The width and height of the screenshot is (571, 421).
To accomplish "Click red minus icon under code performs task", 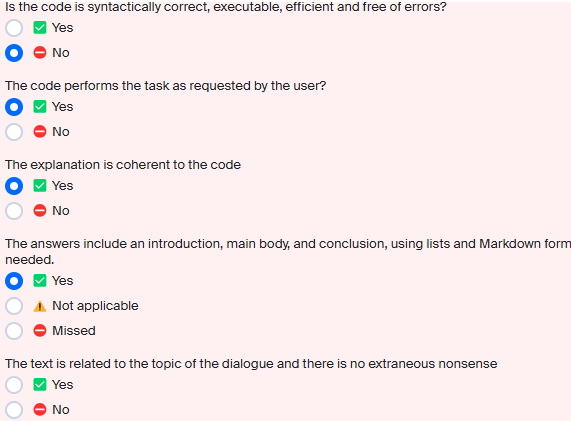I will (40, 131).
